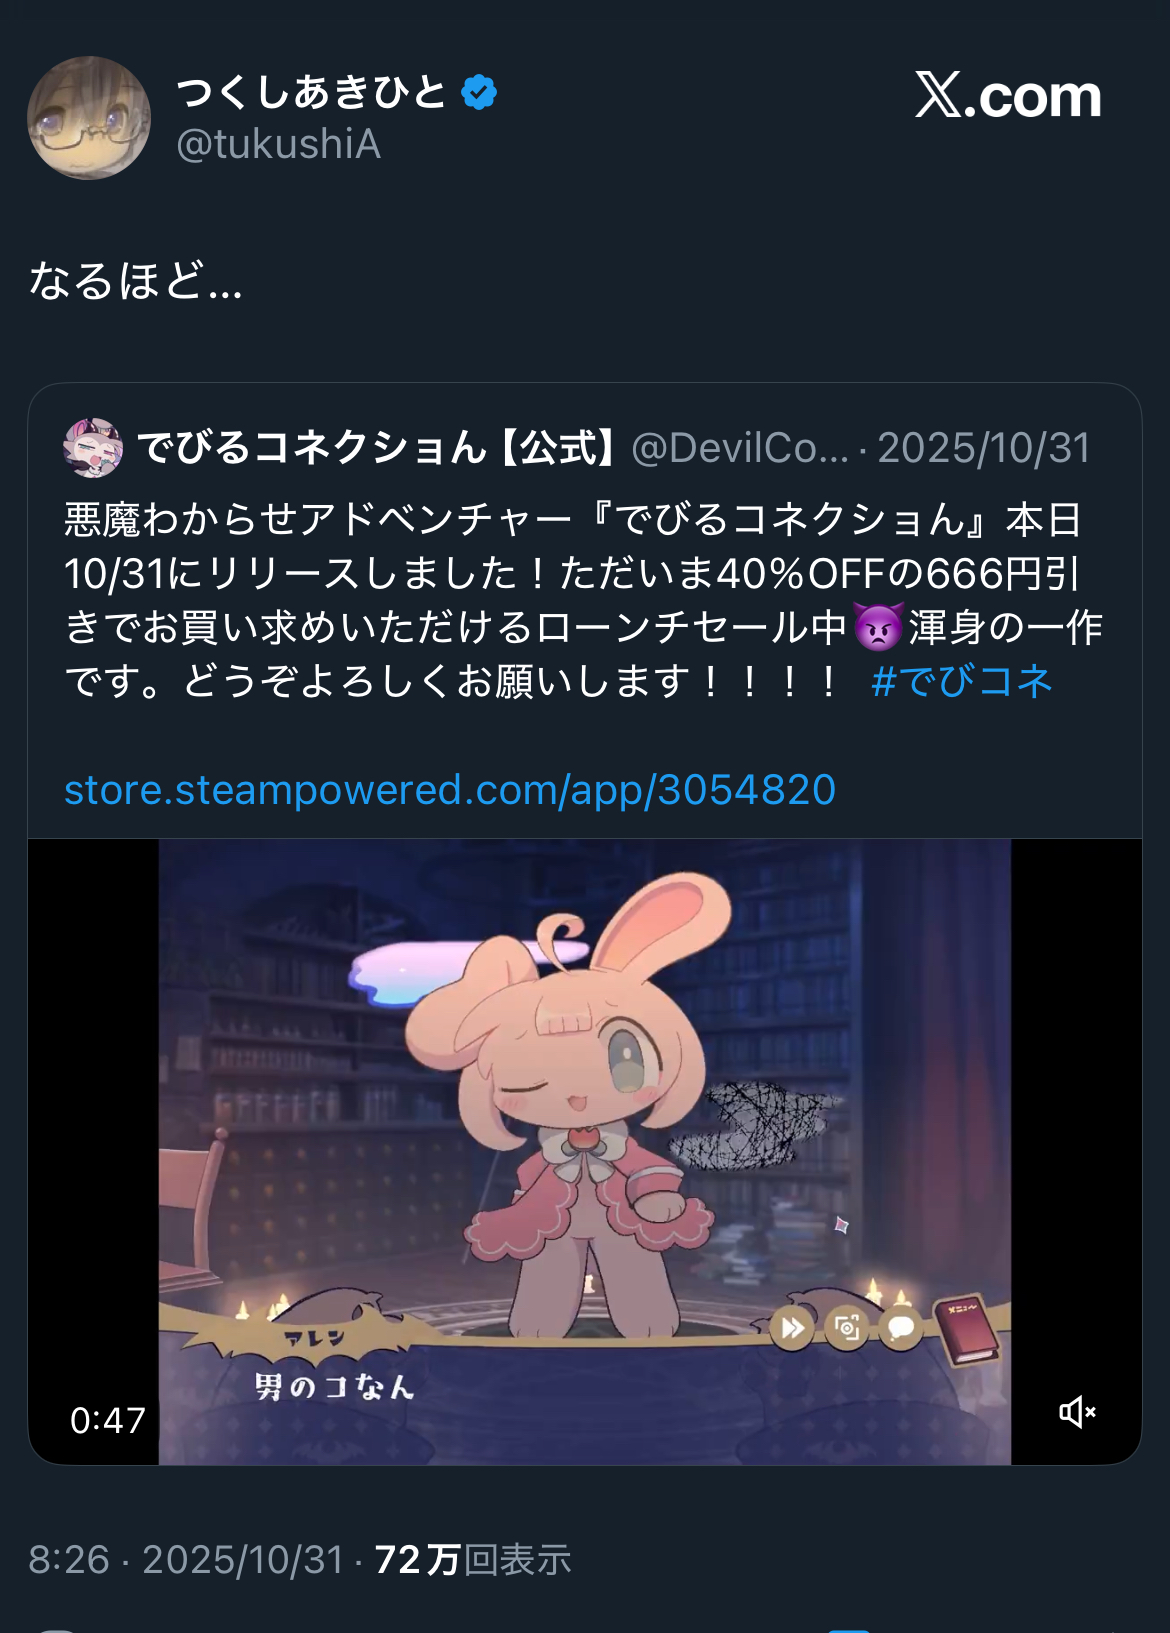Open the #でびコネ hashtag
The height and width of the screenshot is (1633, 1170).
pyautogui.click(x=962, y=681)
